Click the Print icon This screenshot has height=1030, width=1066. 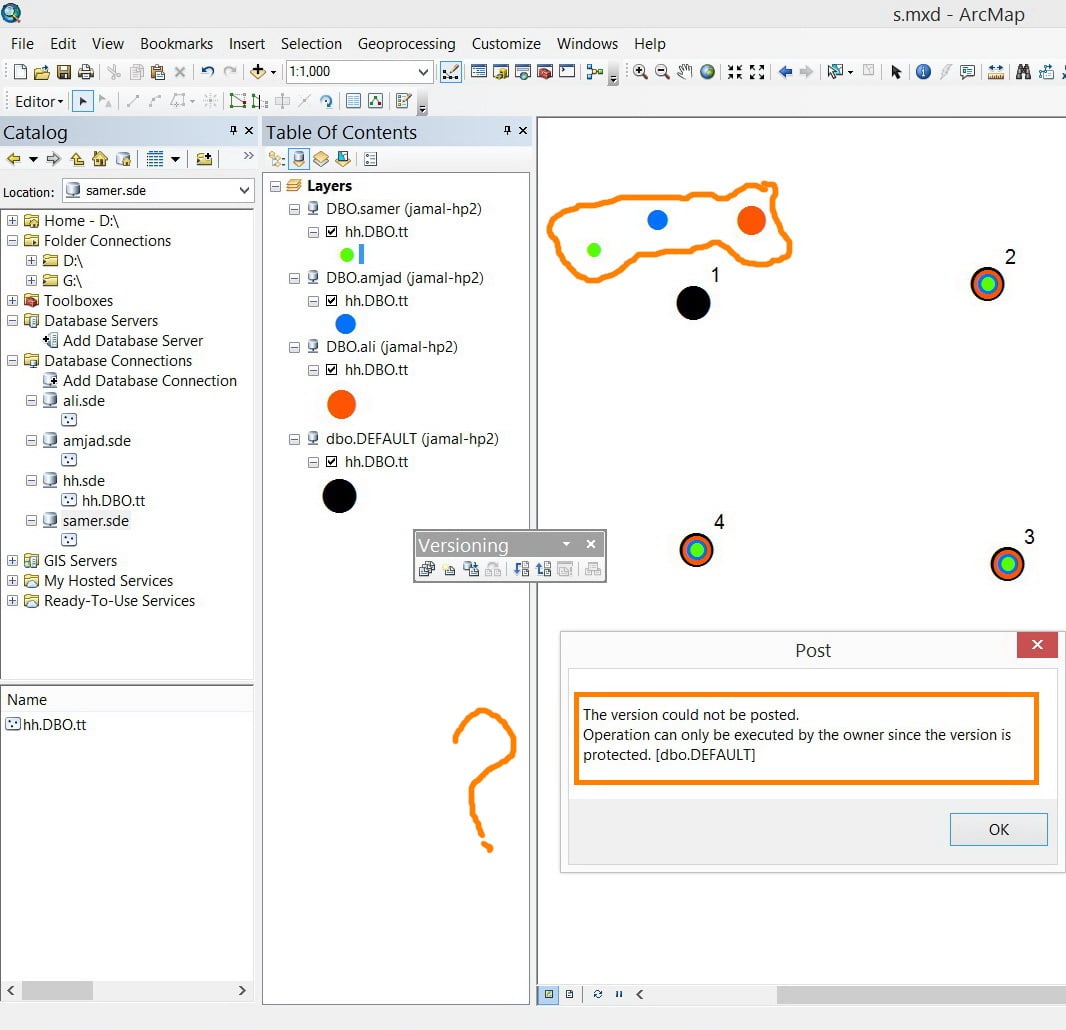coord(86,72)
